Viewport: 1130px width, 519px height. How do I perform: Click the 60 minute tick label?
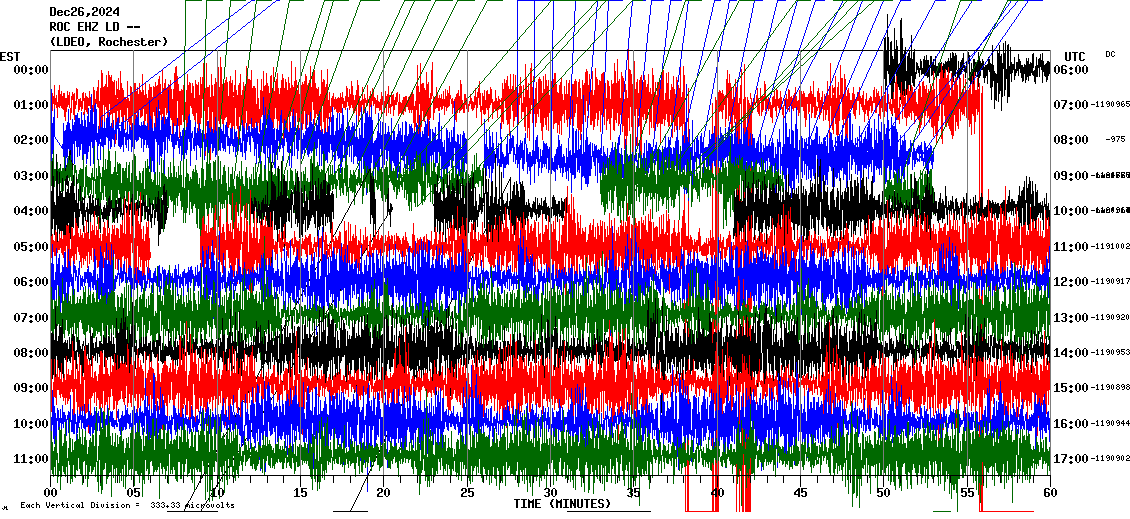coord(1049,493)
